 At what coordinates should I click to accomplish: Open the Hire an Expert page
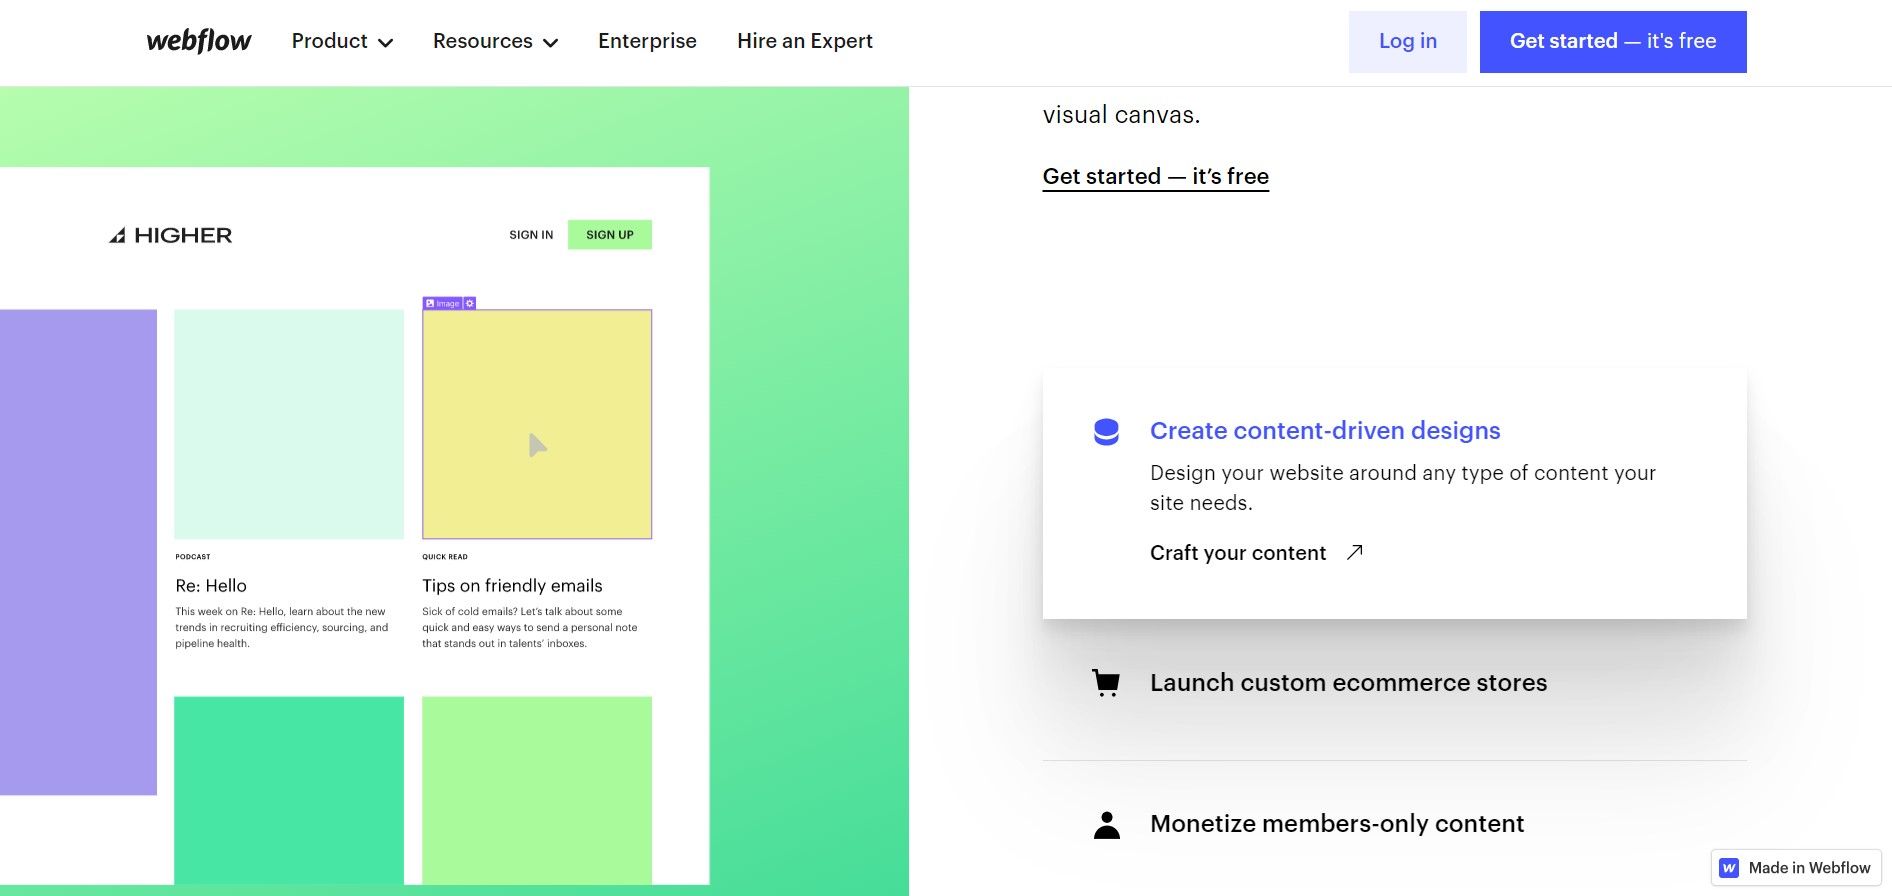tap(804, 41)
